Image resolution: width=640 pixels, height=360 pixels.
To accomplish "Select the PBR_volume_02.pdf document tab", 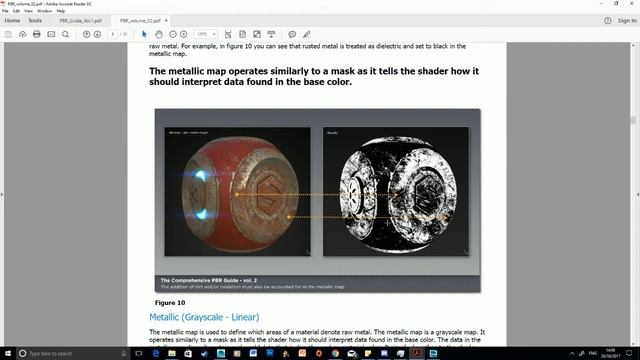I will (140, 20).
